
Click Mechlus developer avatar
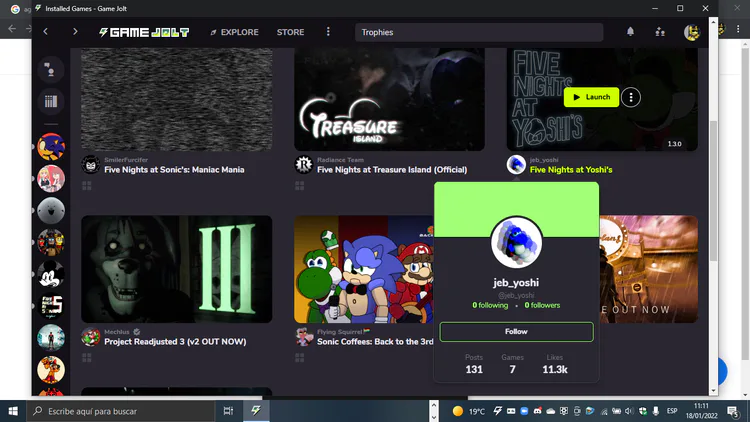point(90,337)
